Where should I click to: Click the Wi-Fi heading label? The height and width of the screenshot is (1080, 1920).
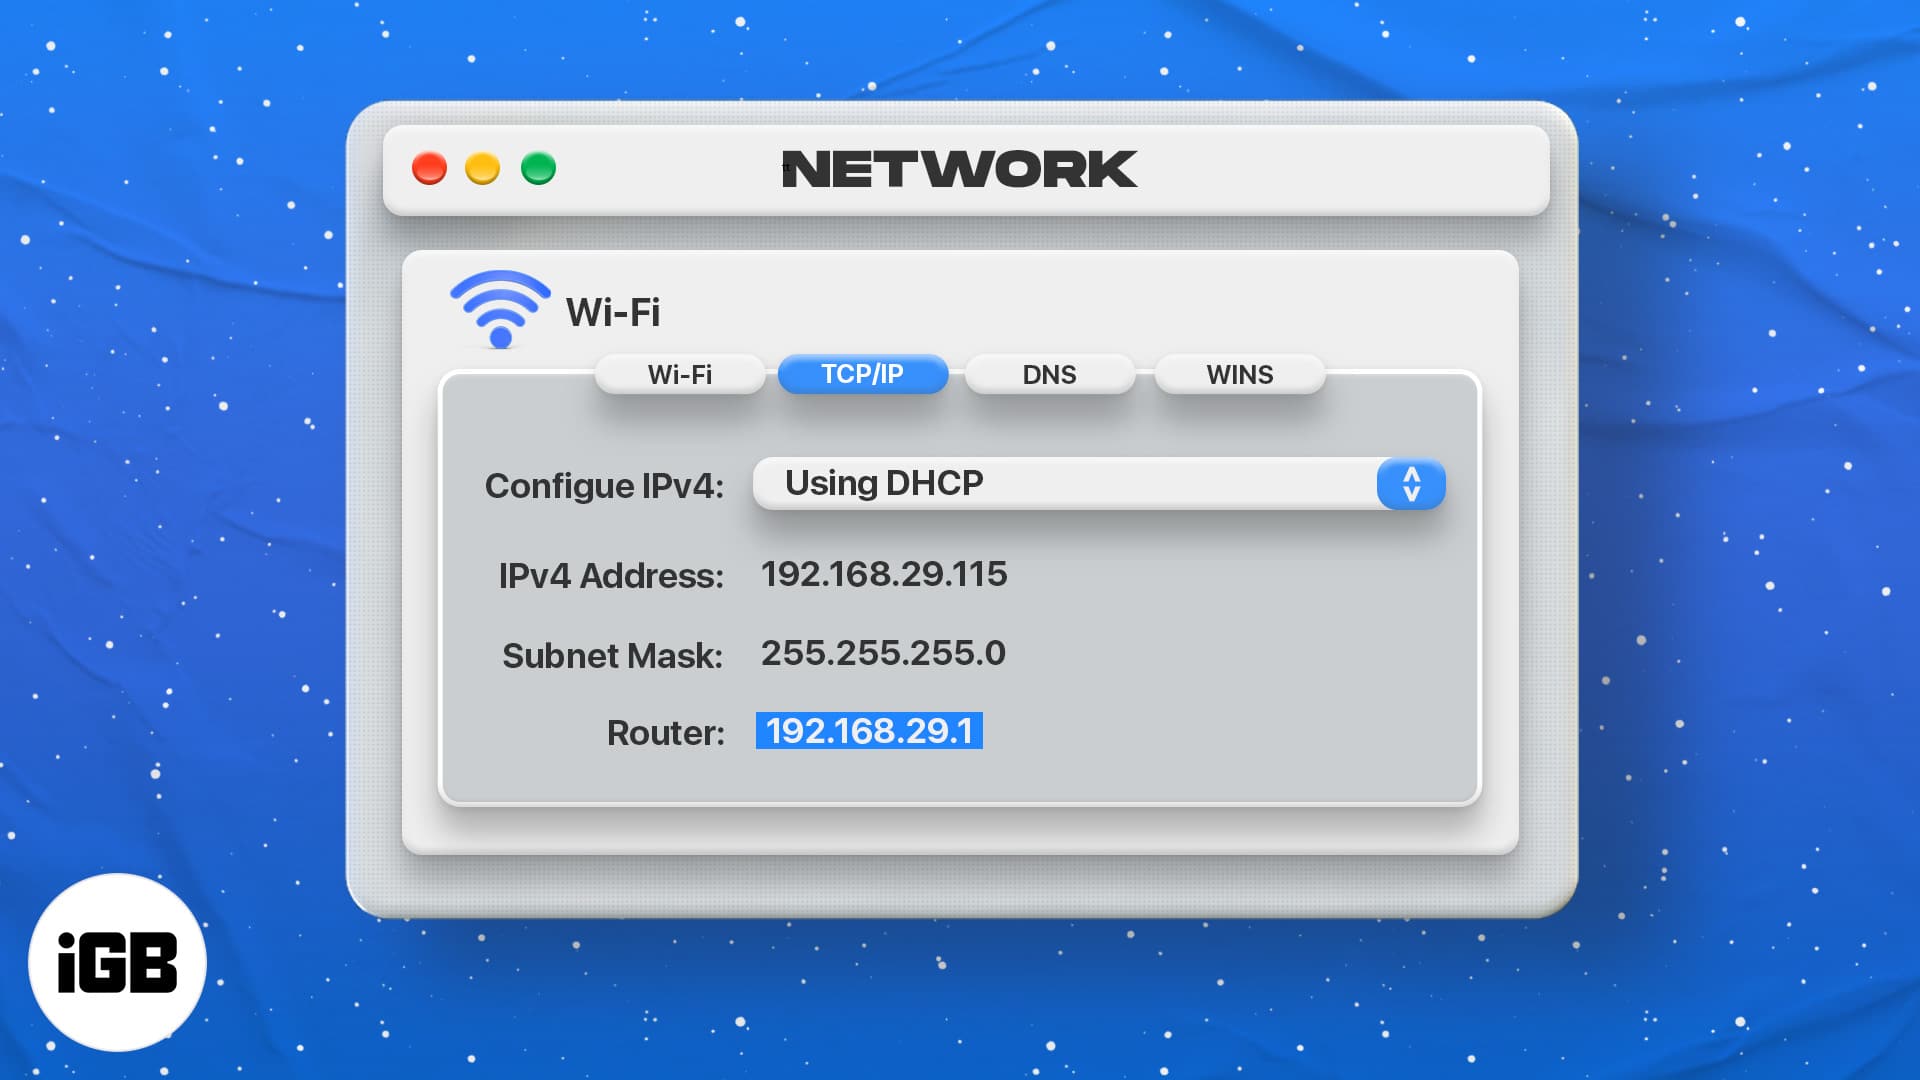(613, 312)
